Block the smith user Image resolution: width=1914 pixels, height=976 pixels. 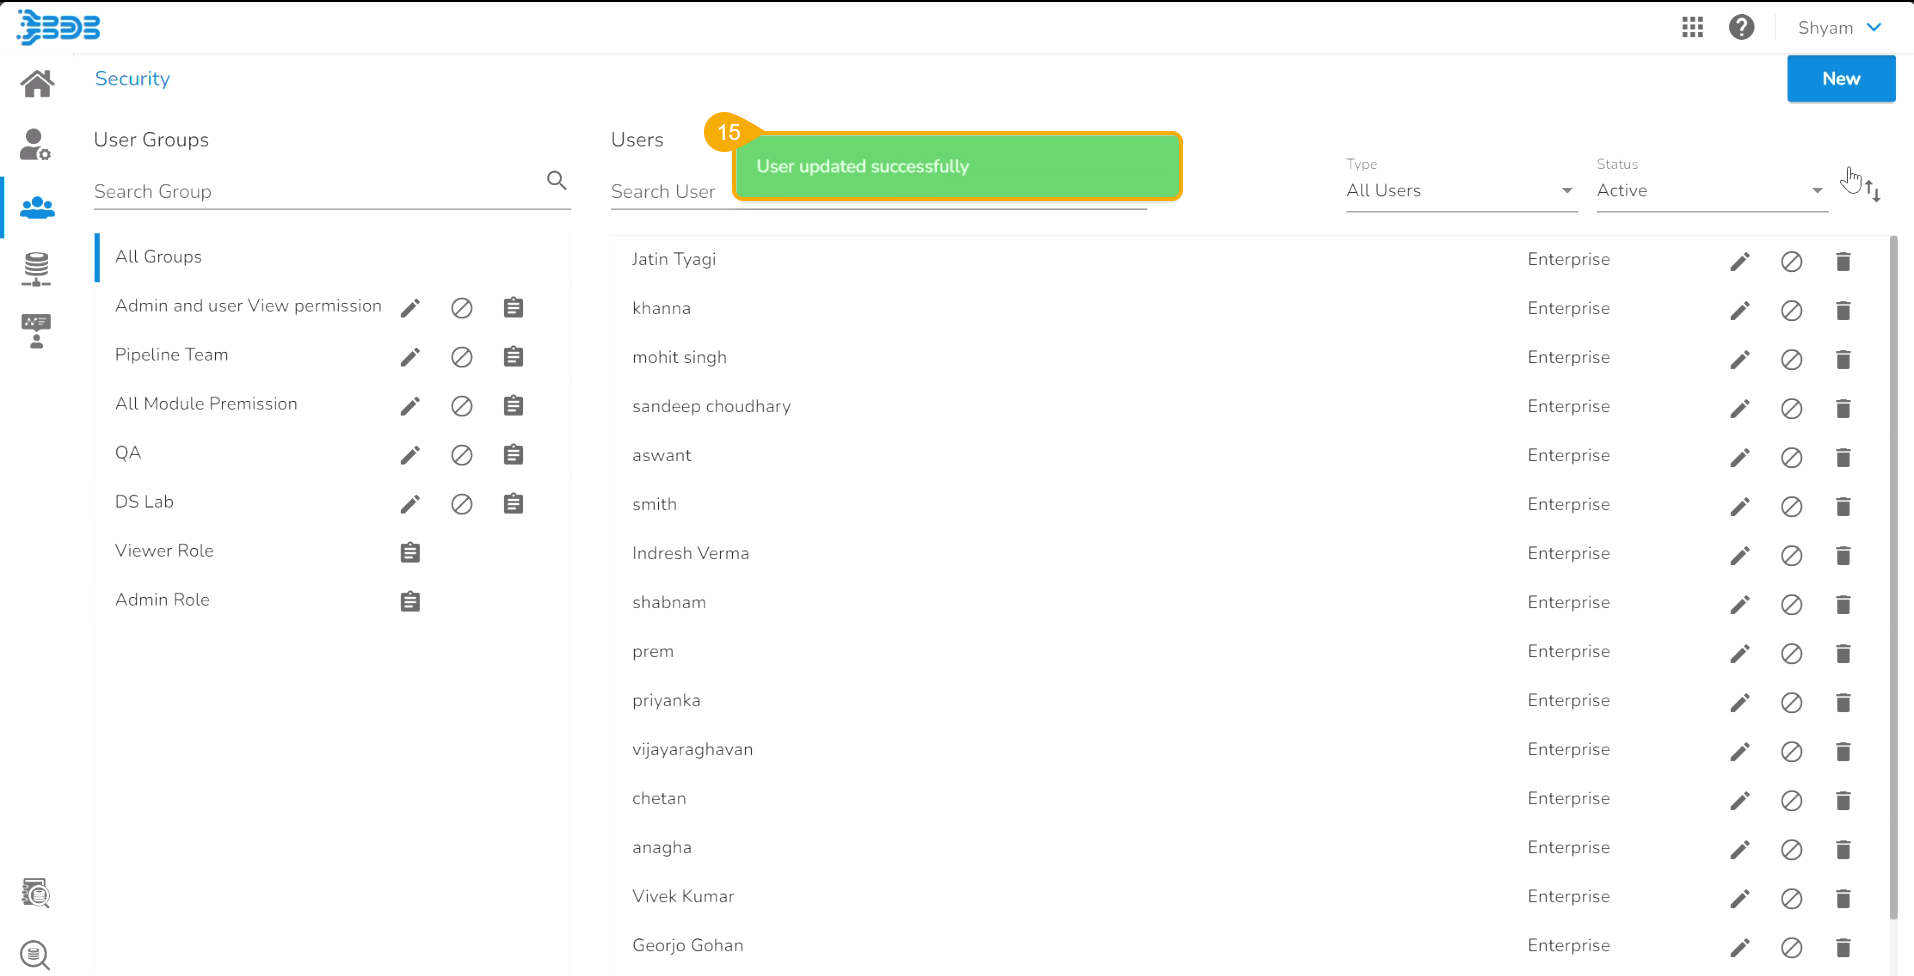(x=1791, y=506)
